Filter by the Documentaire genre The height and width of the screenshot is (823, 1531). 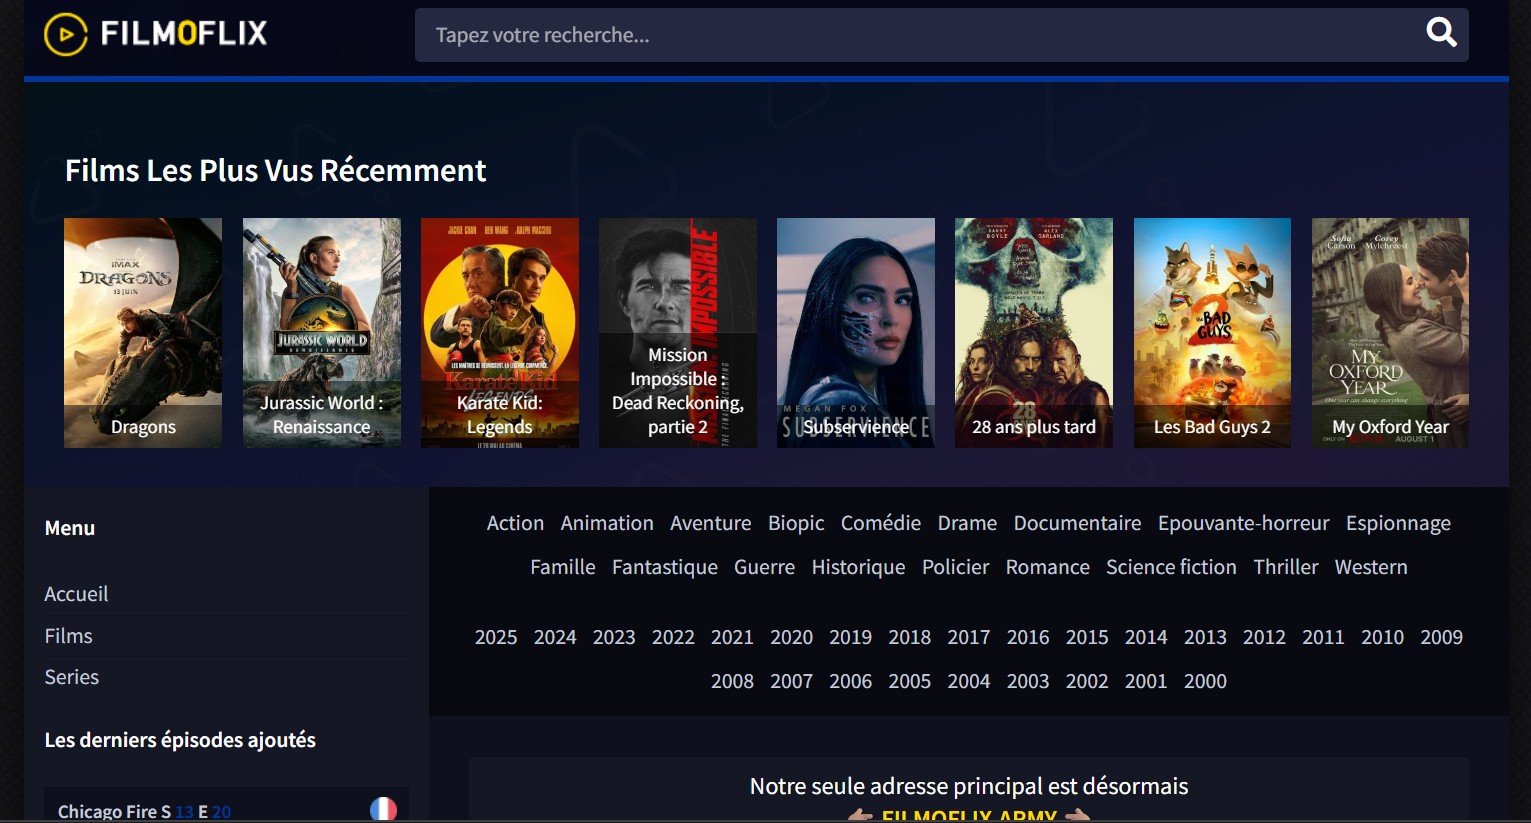(x=1077, y=523)
